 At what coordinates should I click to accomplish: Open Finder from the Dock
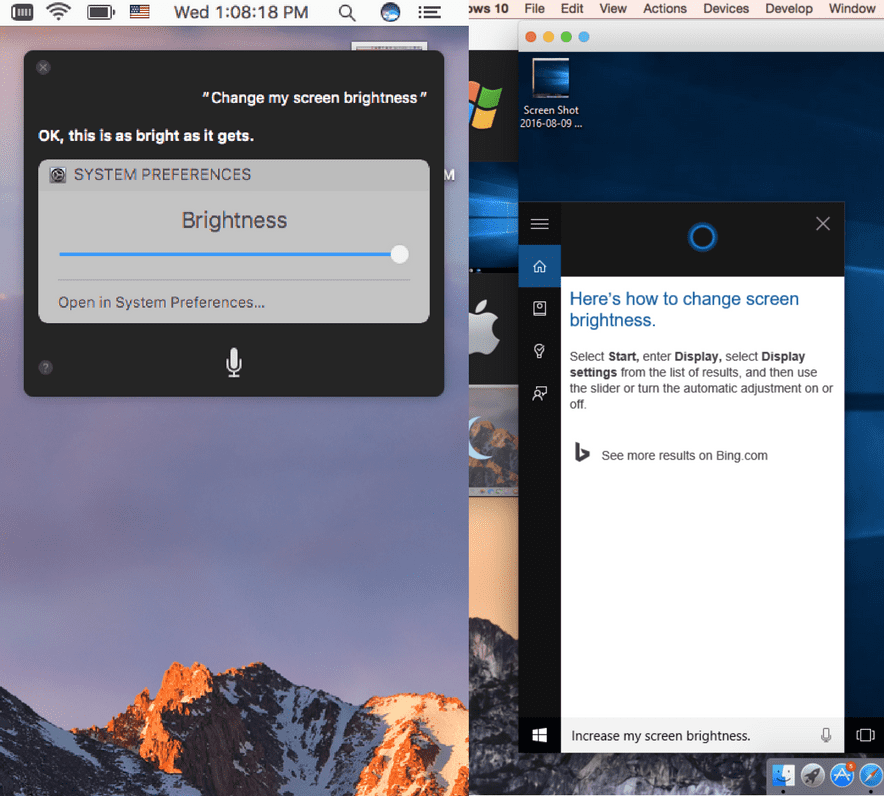(783, 776)
